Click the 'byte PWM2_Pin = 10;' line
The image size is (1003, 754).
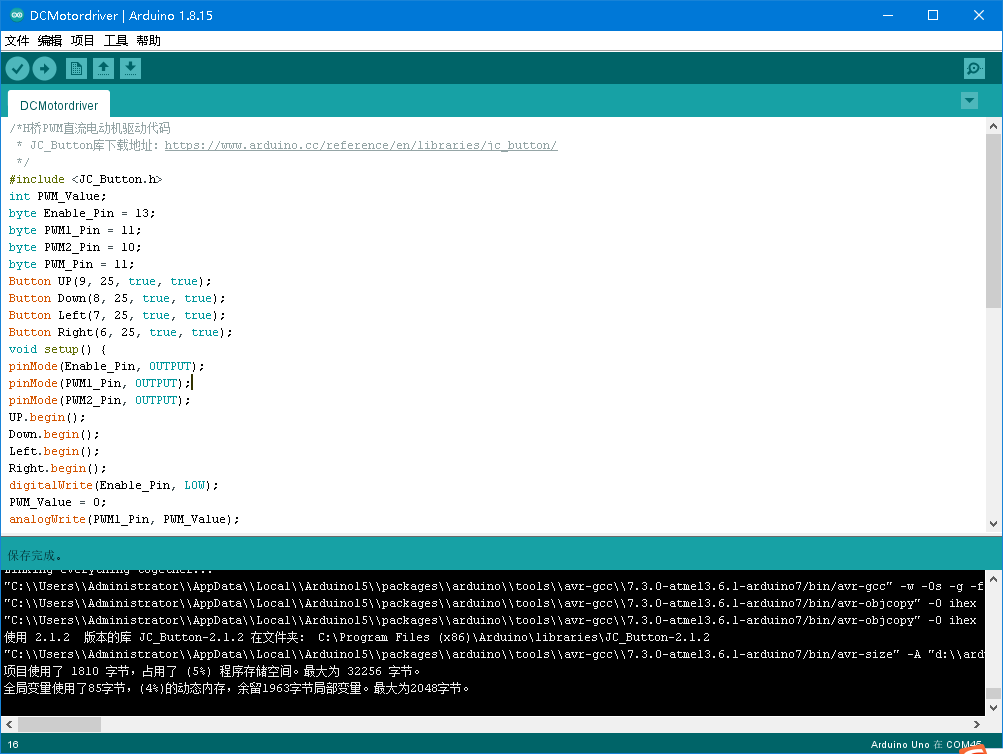[x=75, y=247]
